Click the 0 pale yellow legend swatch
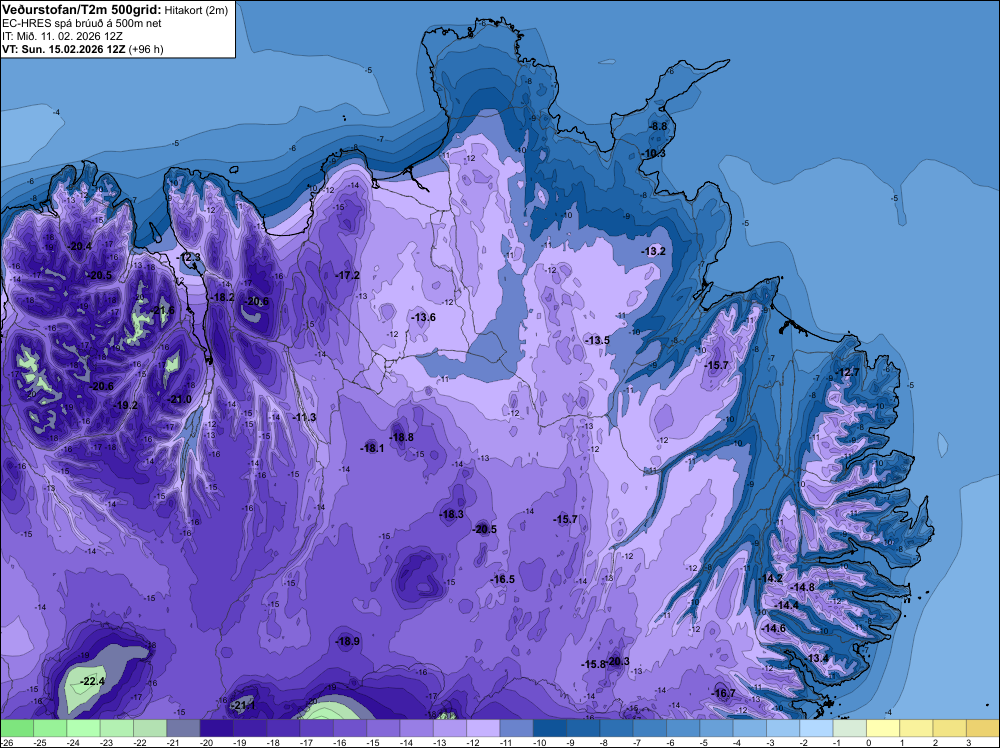 pos(883,728)
